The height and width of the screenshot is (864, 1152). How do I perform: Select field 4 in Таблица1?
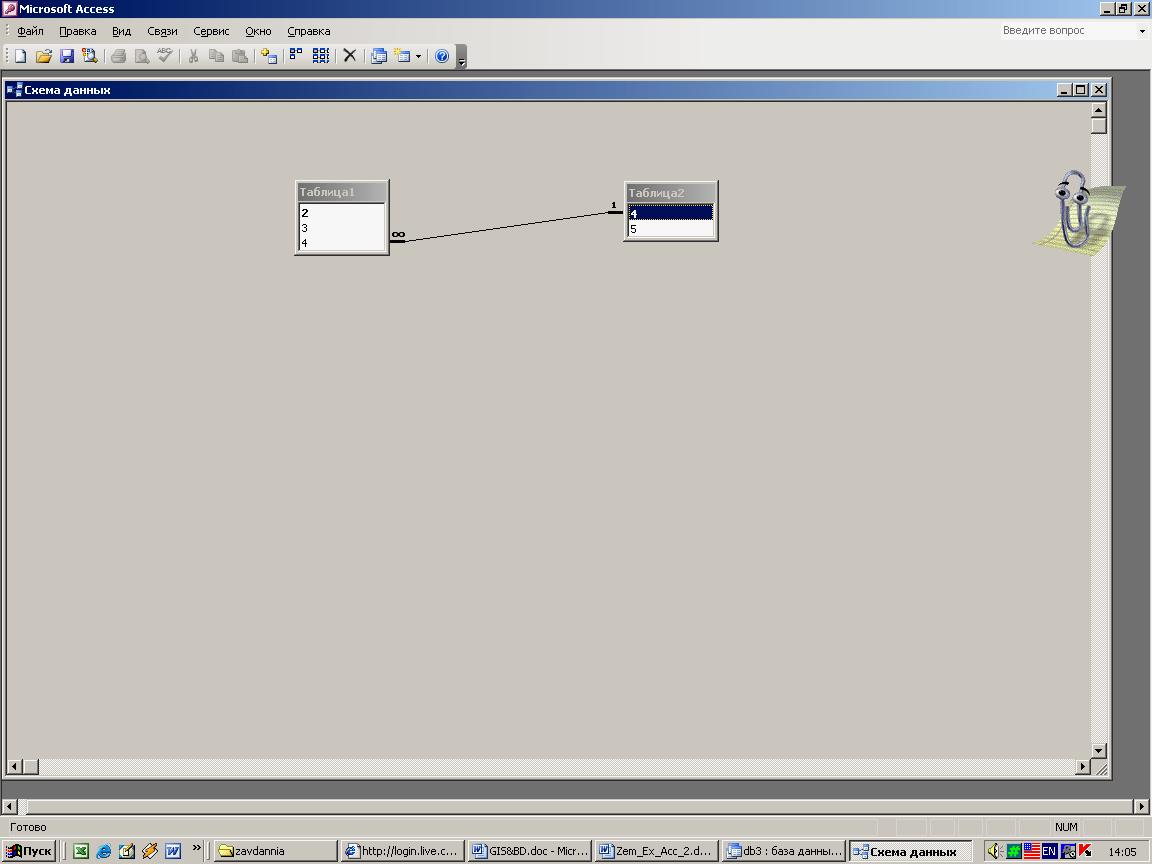tap(342, 242)
